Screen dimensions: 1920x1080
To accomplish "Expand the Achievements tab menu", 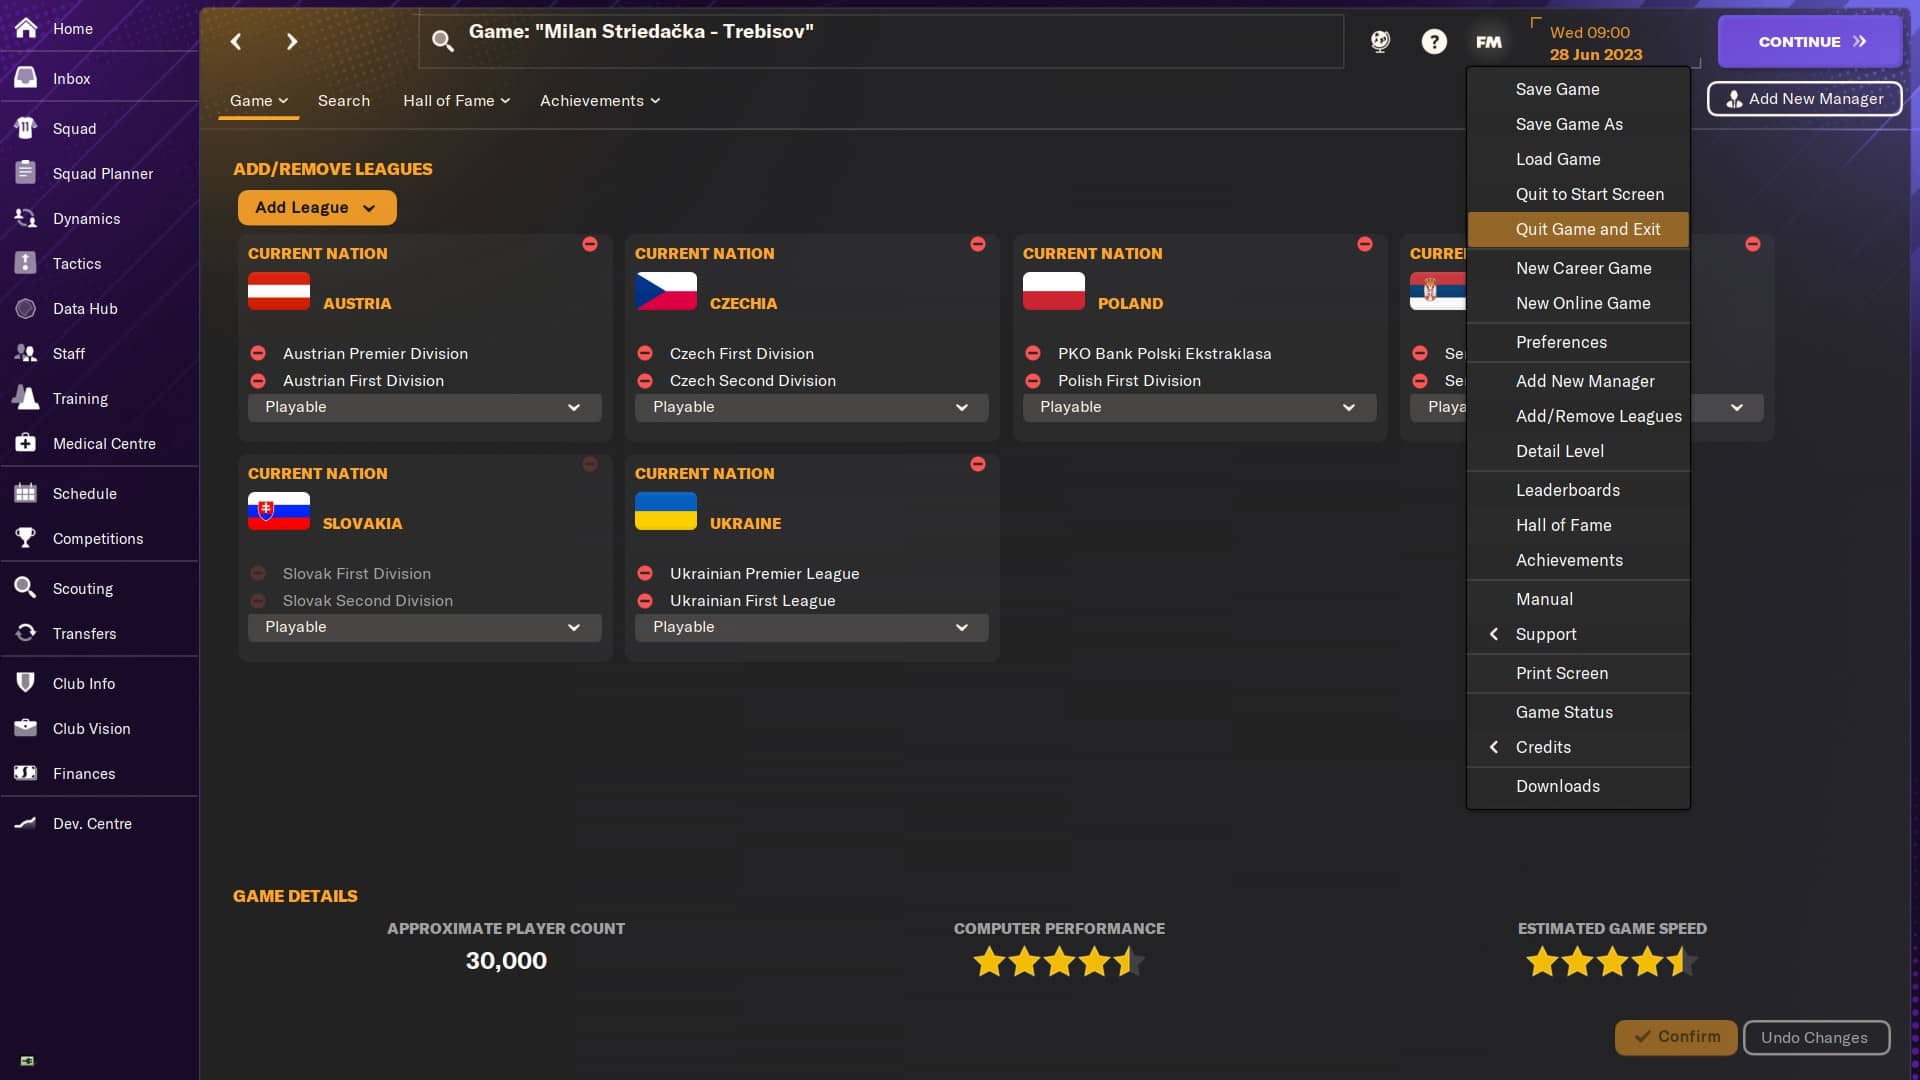I will point(600,100).
